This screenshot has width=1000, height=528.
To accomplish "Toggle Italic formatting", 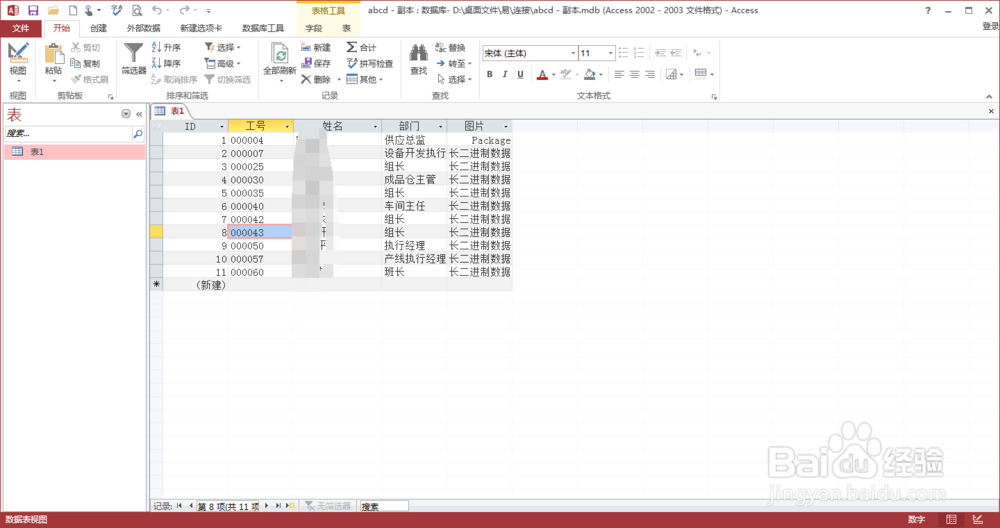I will [x=505, y=75].
